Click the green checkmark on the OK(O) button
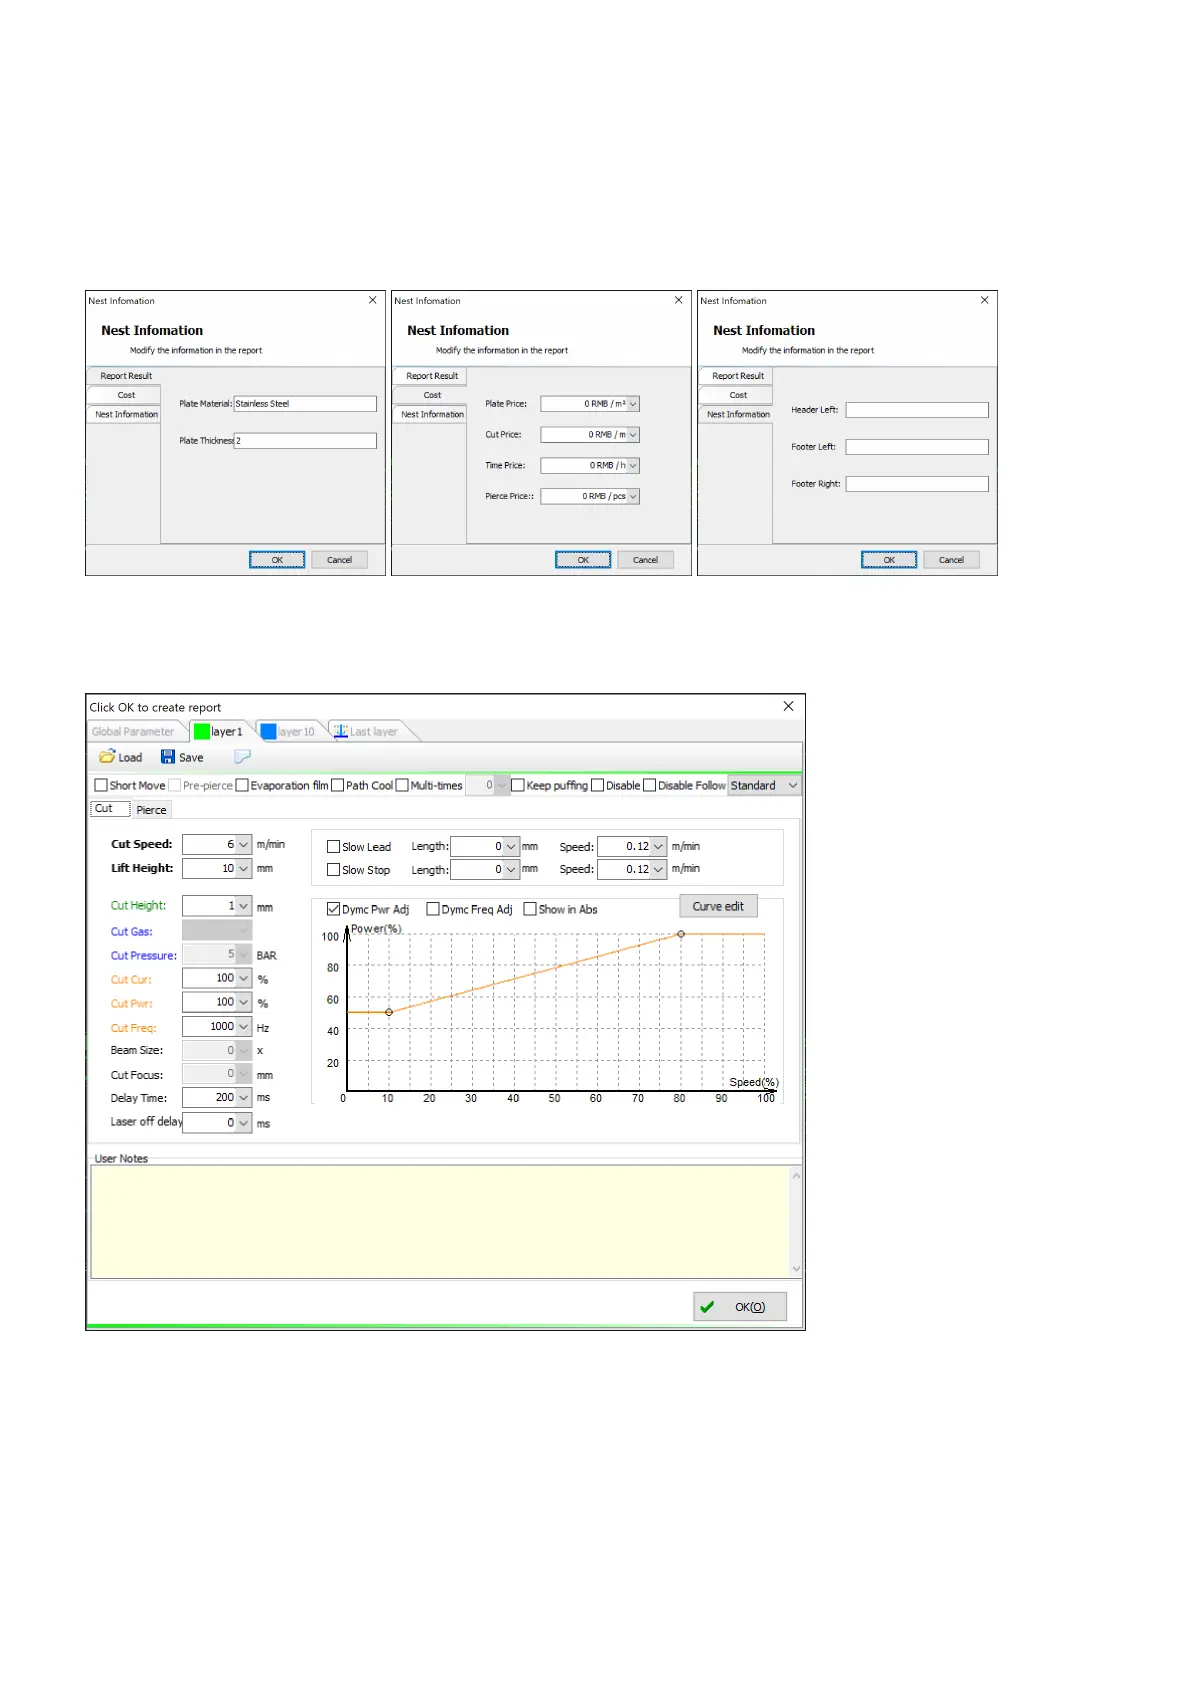Image resolution: width=1190 pixels, height=1684 pixels. click(707, 1307)
